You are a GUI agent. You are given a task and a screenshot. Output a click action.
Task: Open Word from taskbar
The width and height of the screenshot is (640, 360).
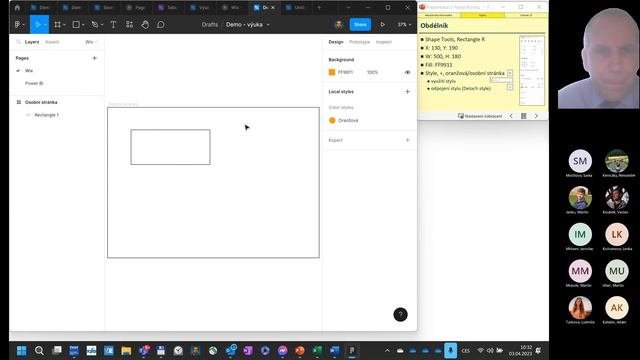[x=334, y=351]
